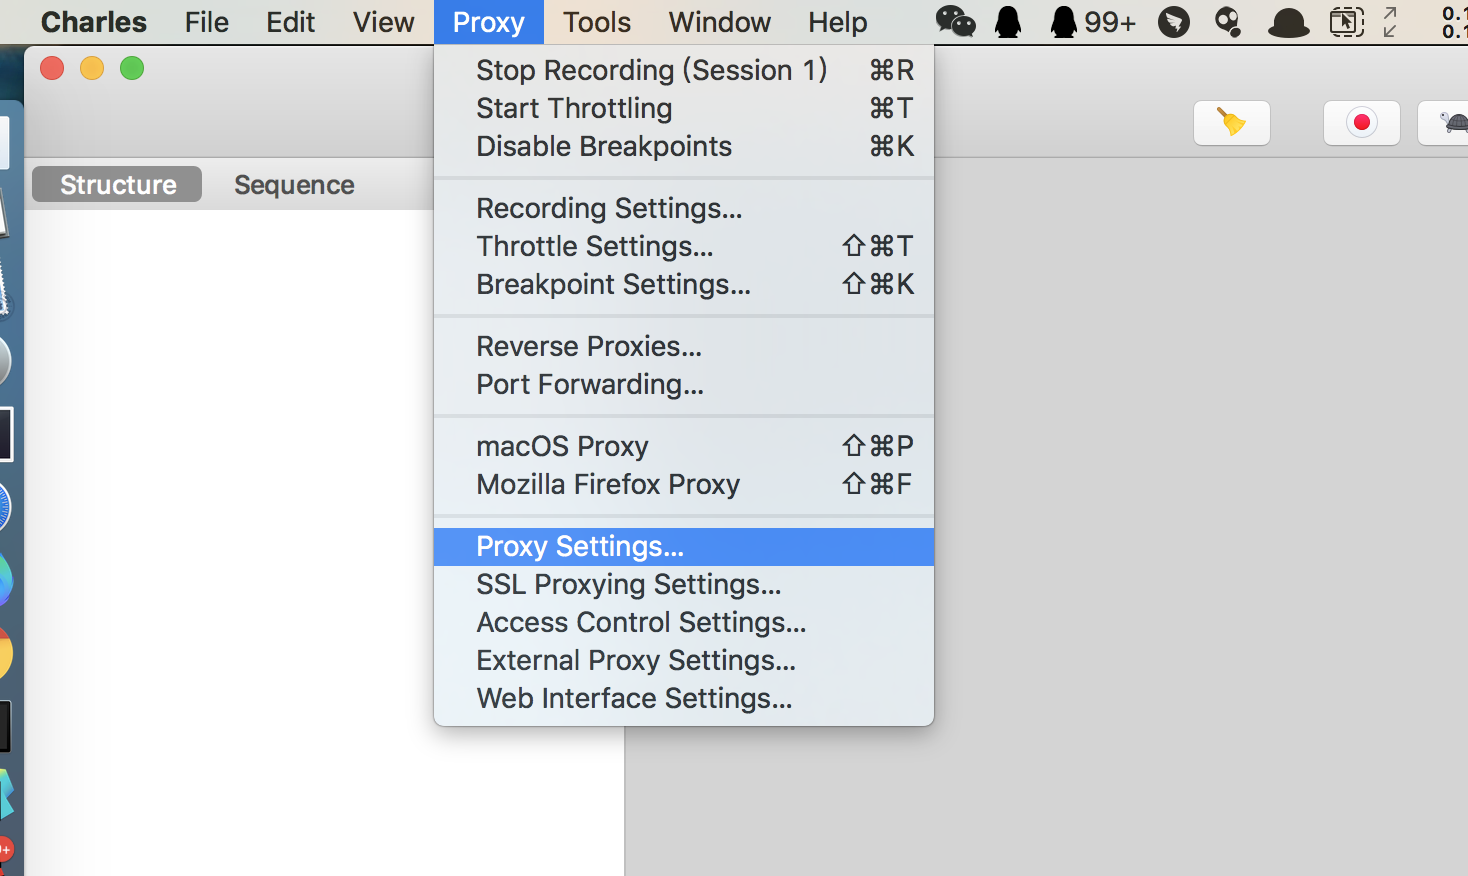Screen dimensions: 1468x876
Task: Expand the File menu
Action: pos(206,22)
